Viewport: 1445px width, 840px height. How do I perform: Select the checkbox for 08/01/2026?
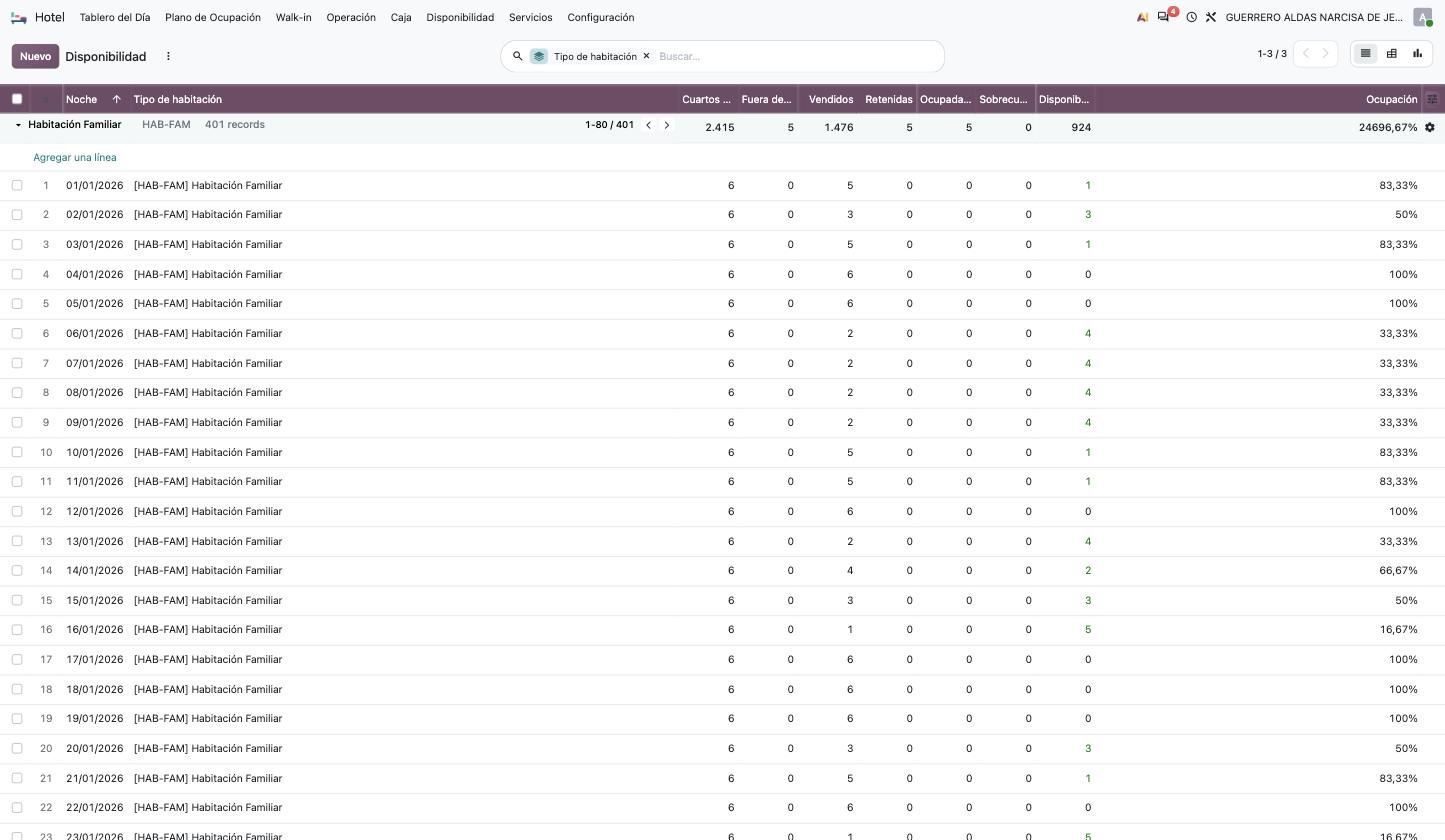[x=17, y=392]
